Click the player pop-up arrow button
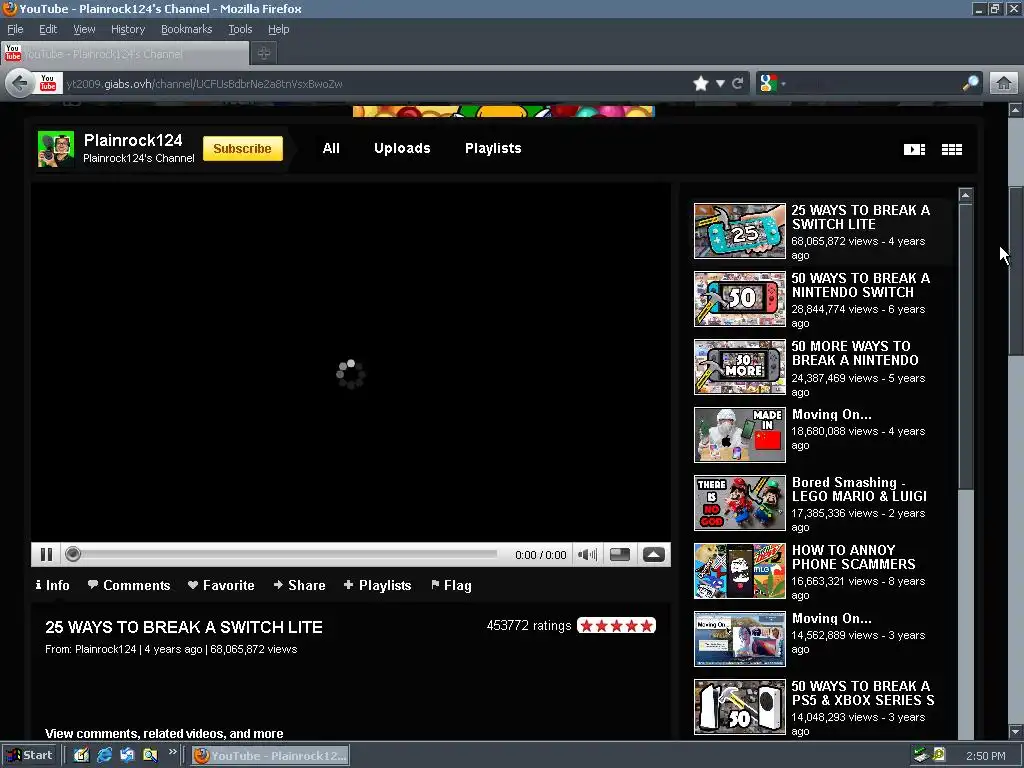This screenshot has width=1024, height=768. pyautogui.click(x=654, y=554)
